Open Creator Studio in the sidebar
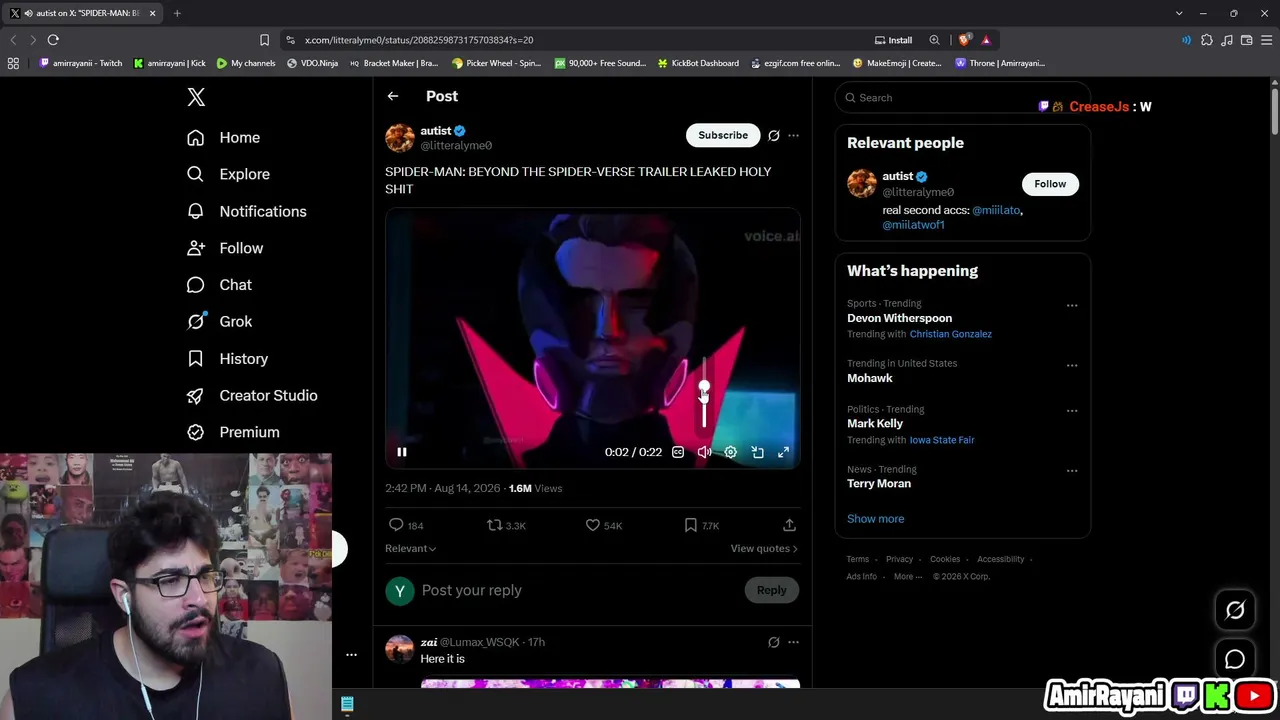This screenshot has width=1280, height=720. click(x=253, y=395)
